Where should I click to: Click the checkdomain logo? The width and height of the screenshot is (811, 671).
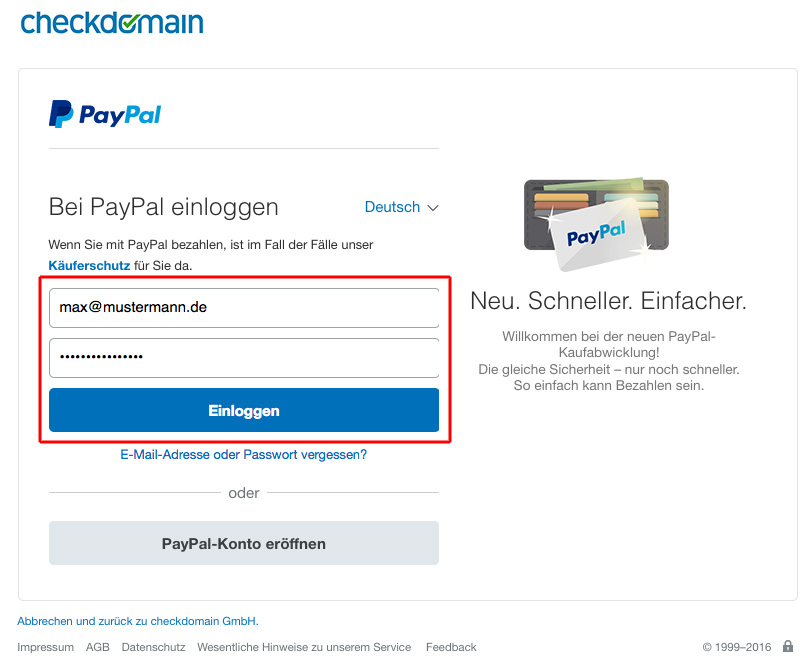(x=112, y=23)
